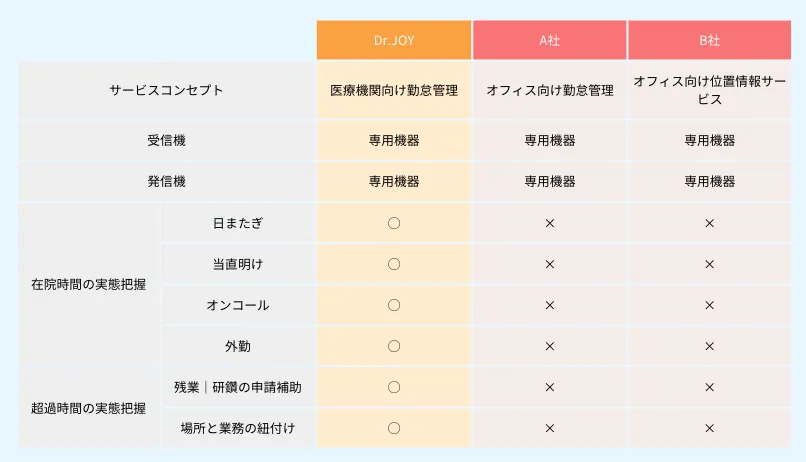Click the 医療機関向け勤怠管理 cell
This screenshot has height=462, width=806.
pos(394,90)
